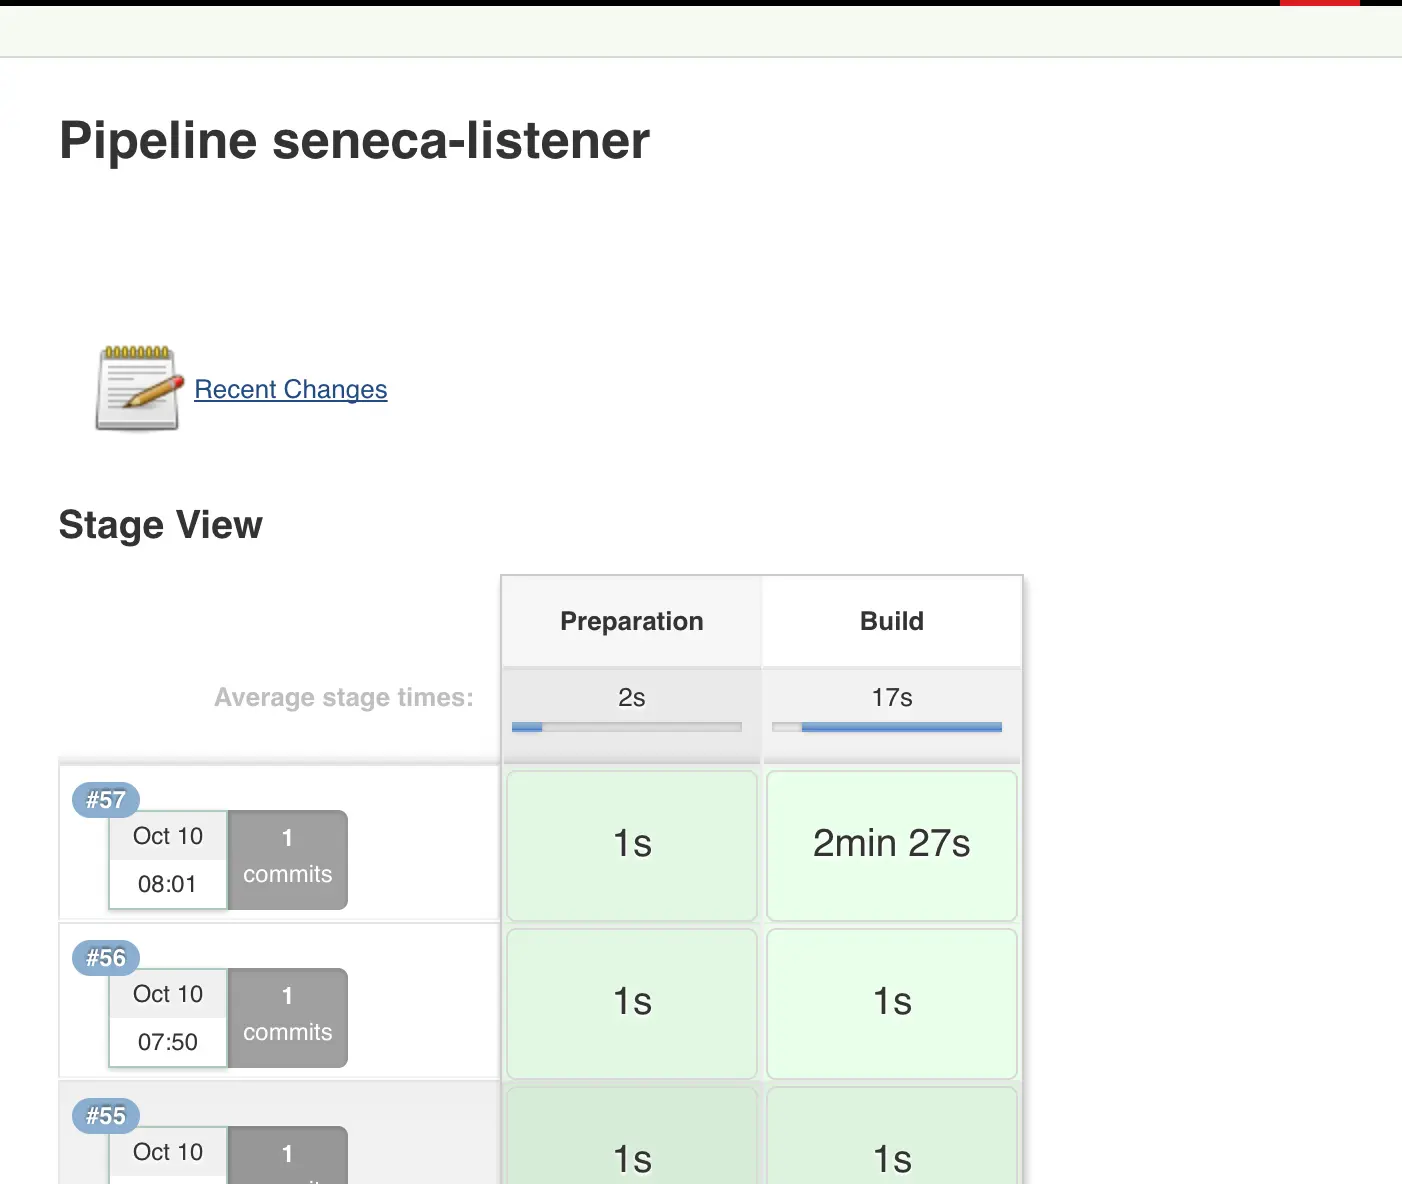Click build #57 date box Oct 10 08:01
Screen dimensions: 1402x1184
coord(168,860)
